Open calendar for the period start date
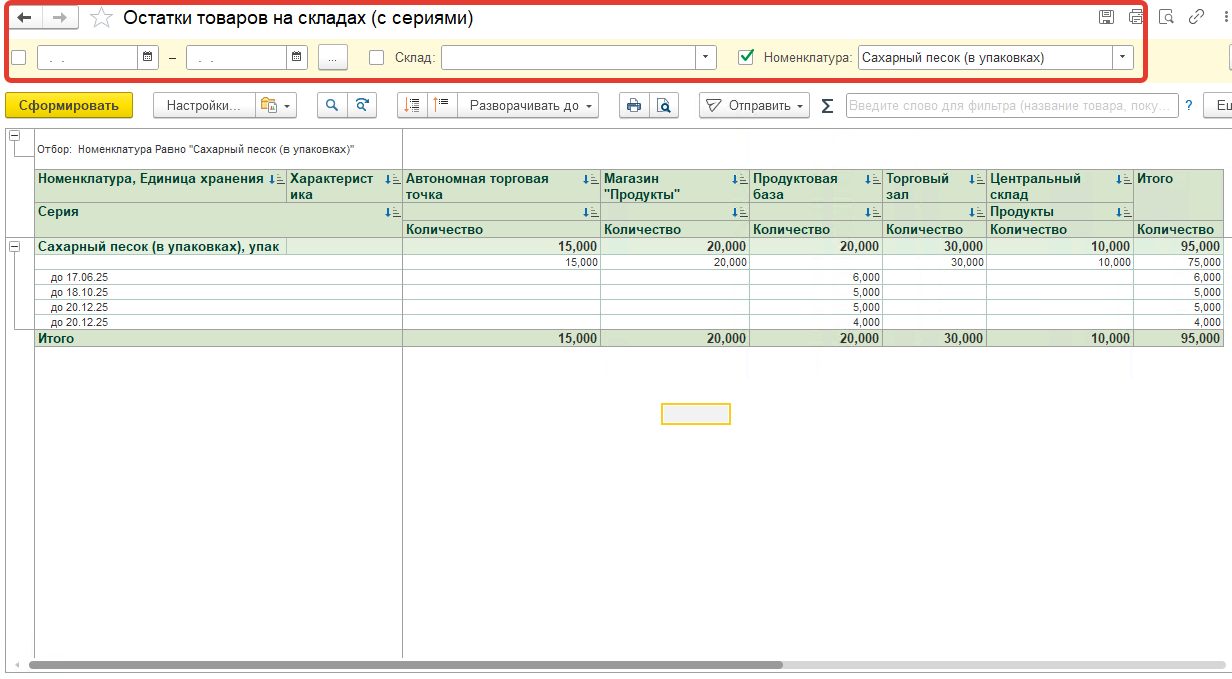1232x679 pixels. pyautogui.click(x=148, y=57)
